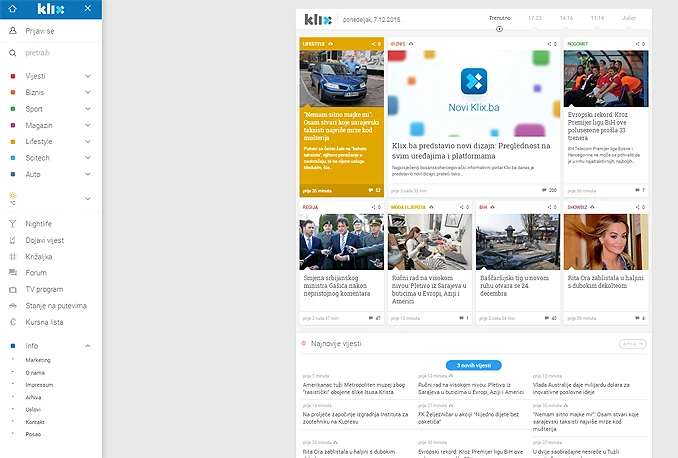Expand the Sport submenu chevron
Viewport: 678px width, 458px height.
[88, 109]
